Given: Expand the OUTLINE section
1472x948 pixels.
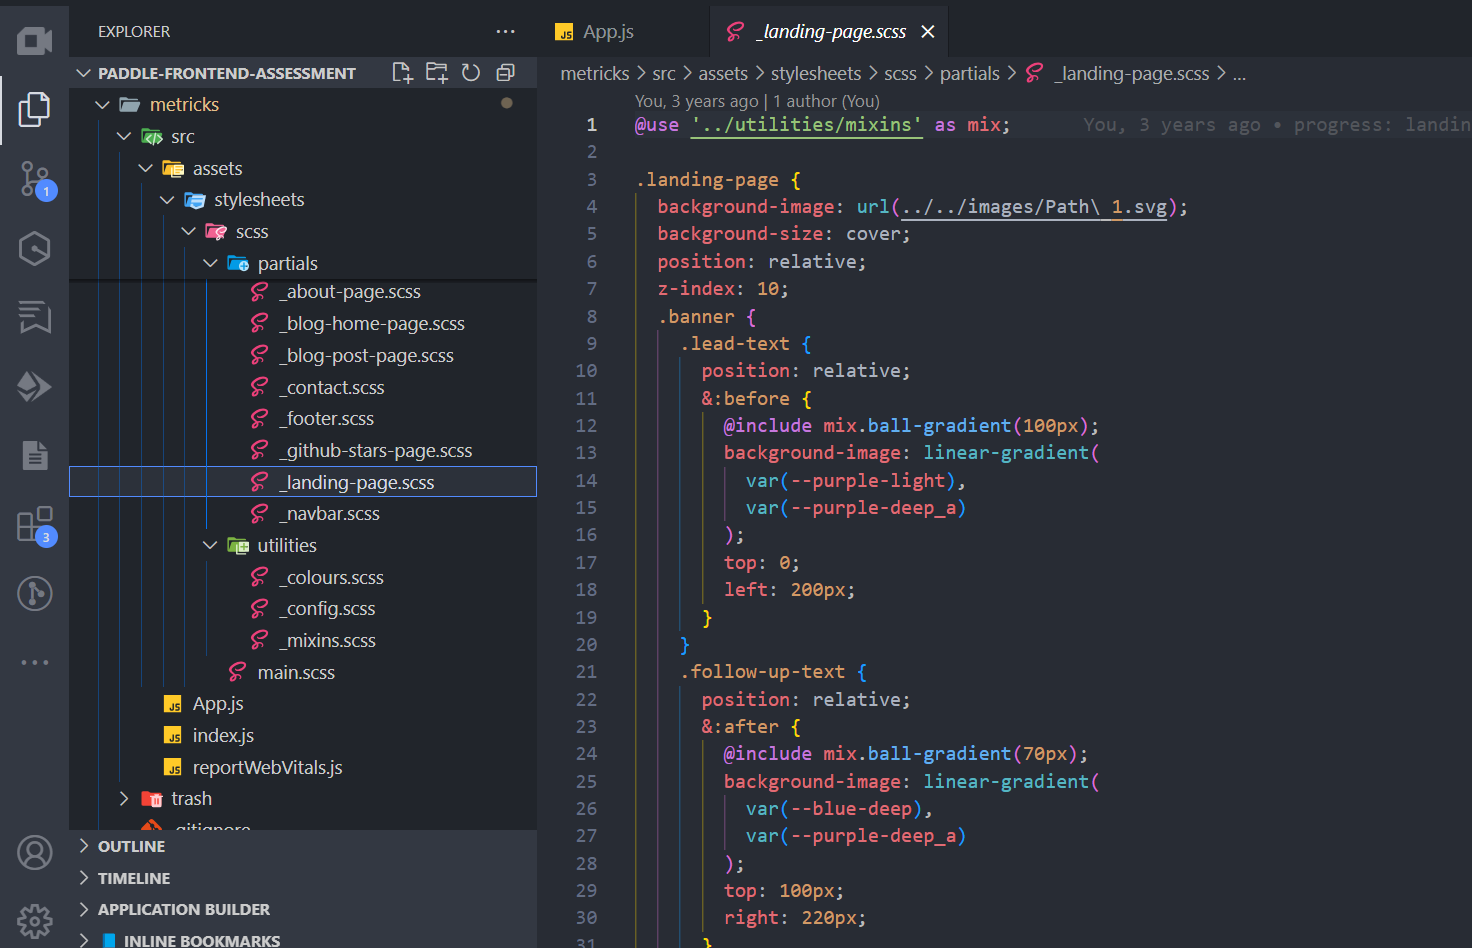Looking at the screenshot, I should (x=131, y=847).
